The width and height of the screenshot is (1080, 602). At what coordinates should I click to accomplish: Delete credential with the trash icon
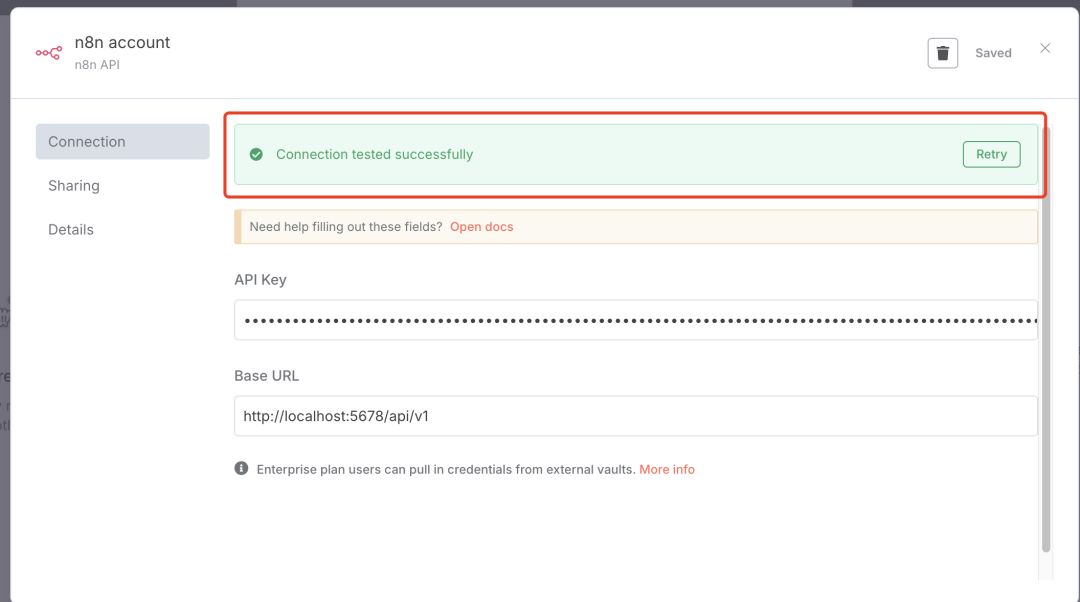point(942,53)
